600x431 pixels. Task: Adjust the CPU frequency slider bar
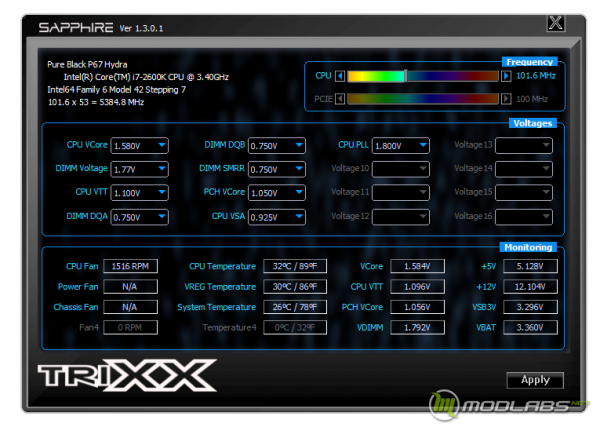point(423,76)
